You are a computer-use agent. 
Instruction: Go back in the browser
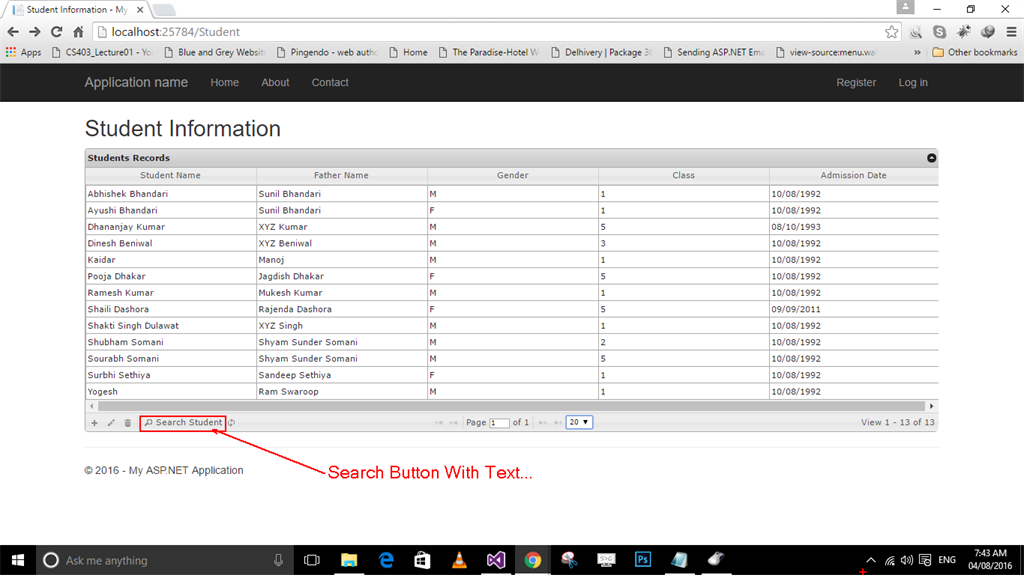coord(13,31)
